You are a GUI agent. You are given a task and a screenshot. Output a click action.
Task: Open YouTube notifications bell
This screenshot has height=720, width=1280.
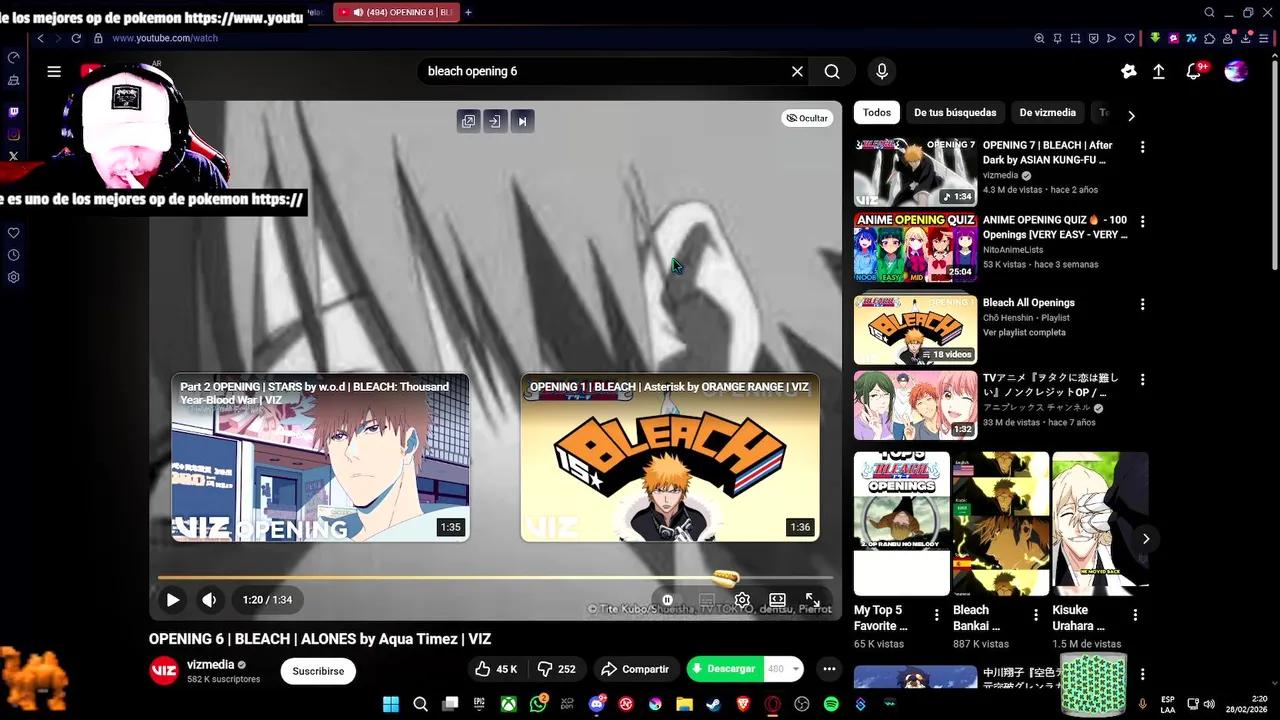click(x=1193, y=71)
